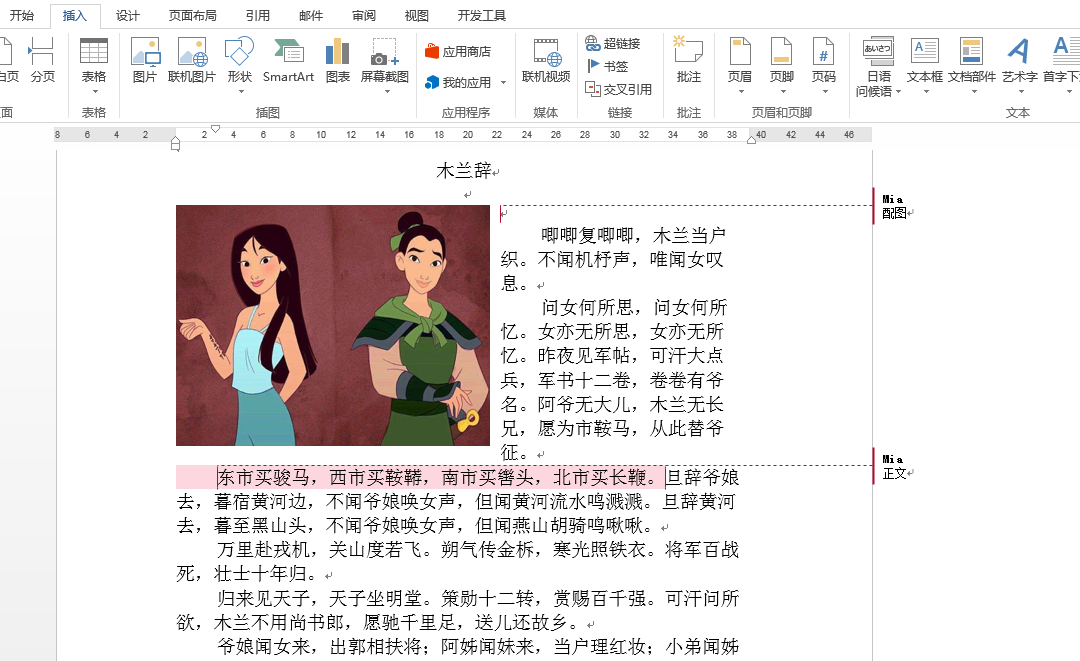Image resolution: width=1080 pixels, height=661 pixels.
Task: Expand the 我的应用 dropdown arrow
Action: tap(503, 83)
